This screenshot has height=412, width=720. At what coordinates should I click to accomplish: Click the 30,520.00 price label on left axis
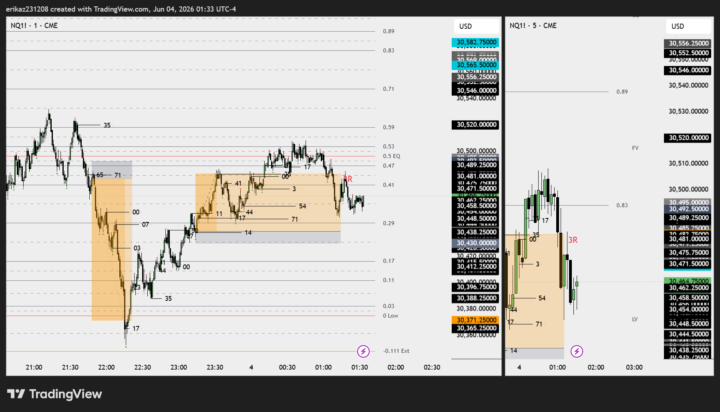475,124
